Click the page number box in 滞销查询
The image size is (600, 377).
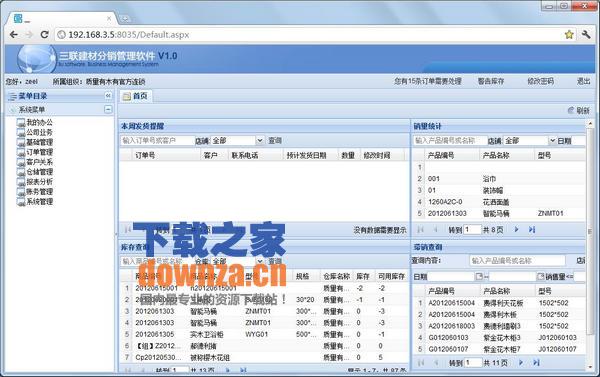[x=474, y=362]
